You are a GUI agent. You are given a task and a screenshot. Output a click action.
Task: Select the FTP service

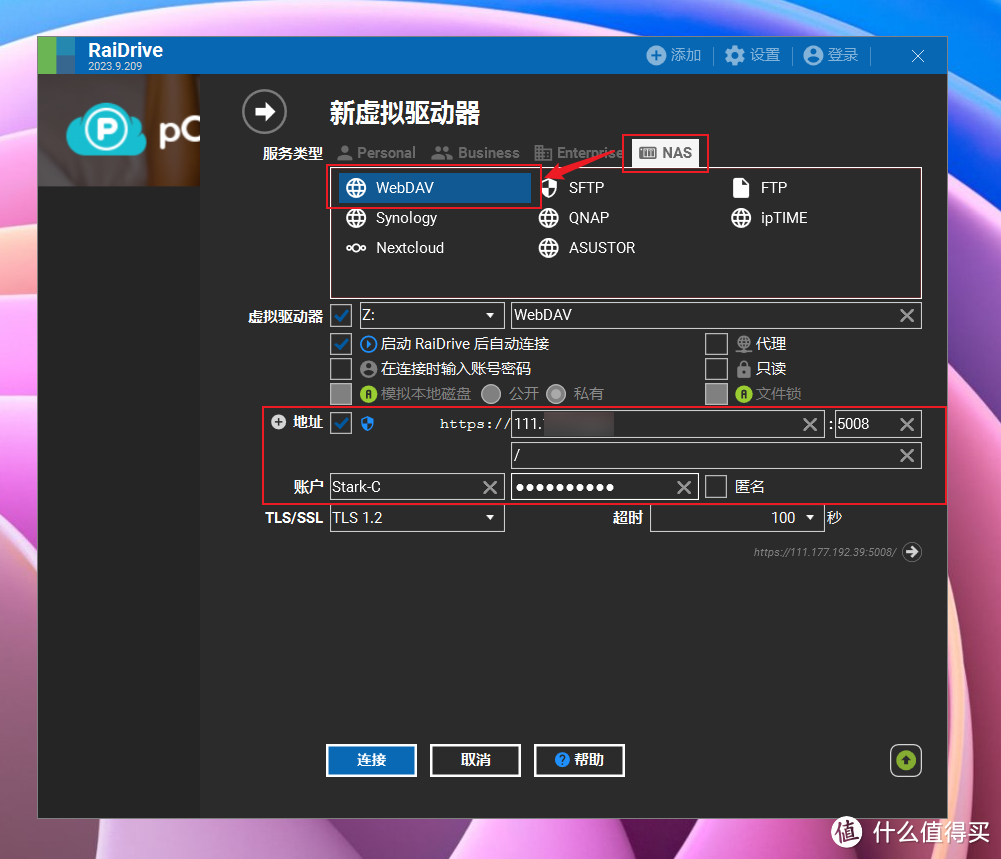click(x=760, y=188)
